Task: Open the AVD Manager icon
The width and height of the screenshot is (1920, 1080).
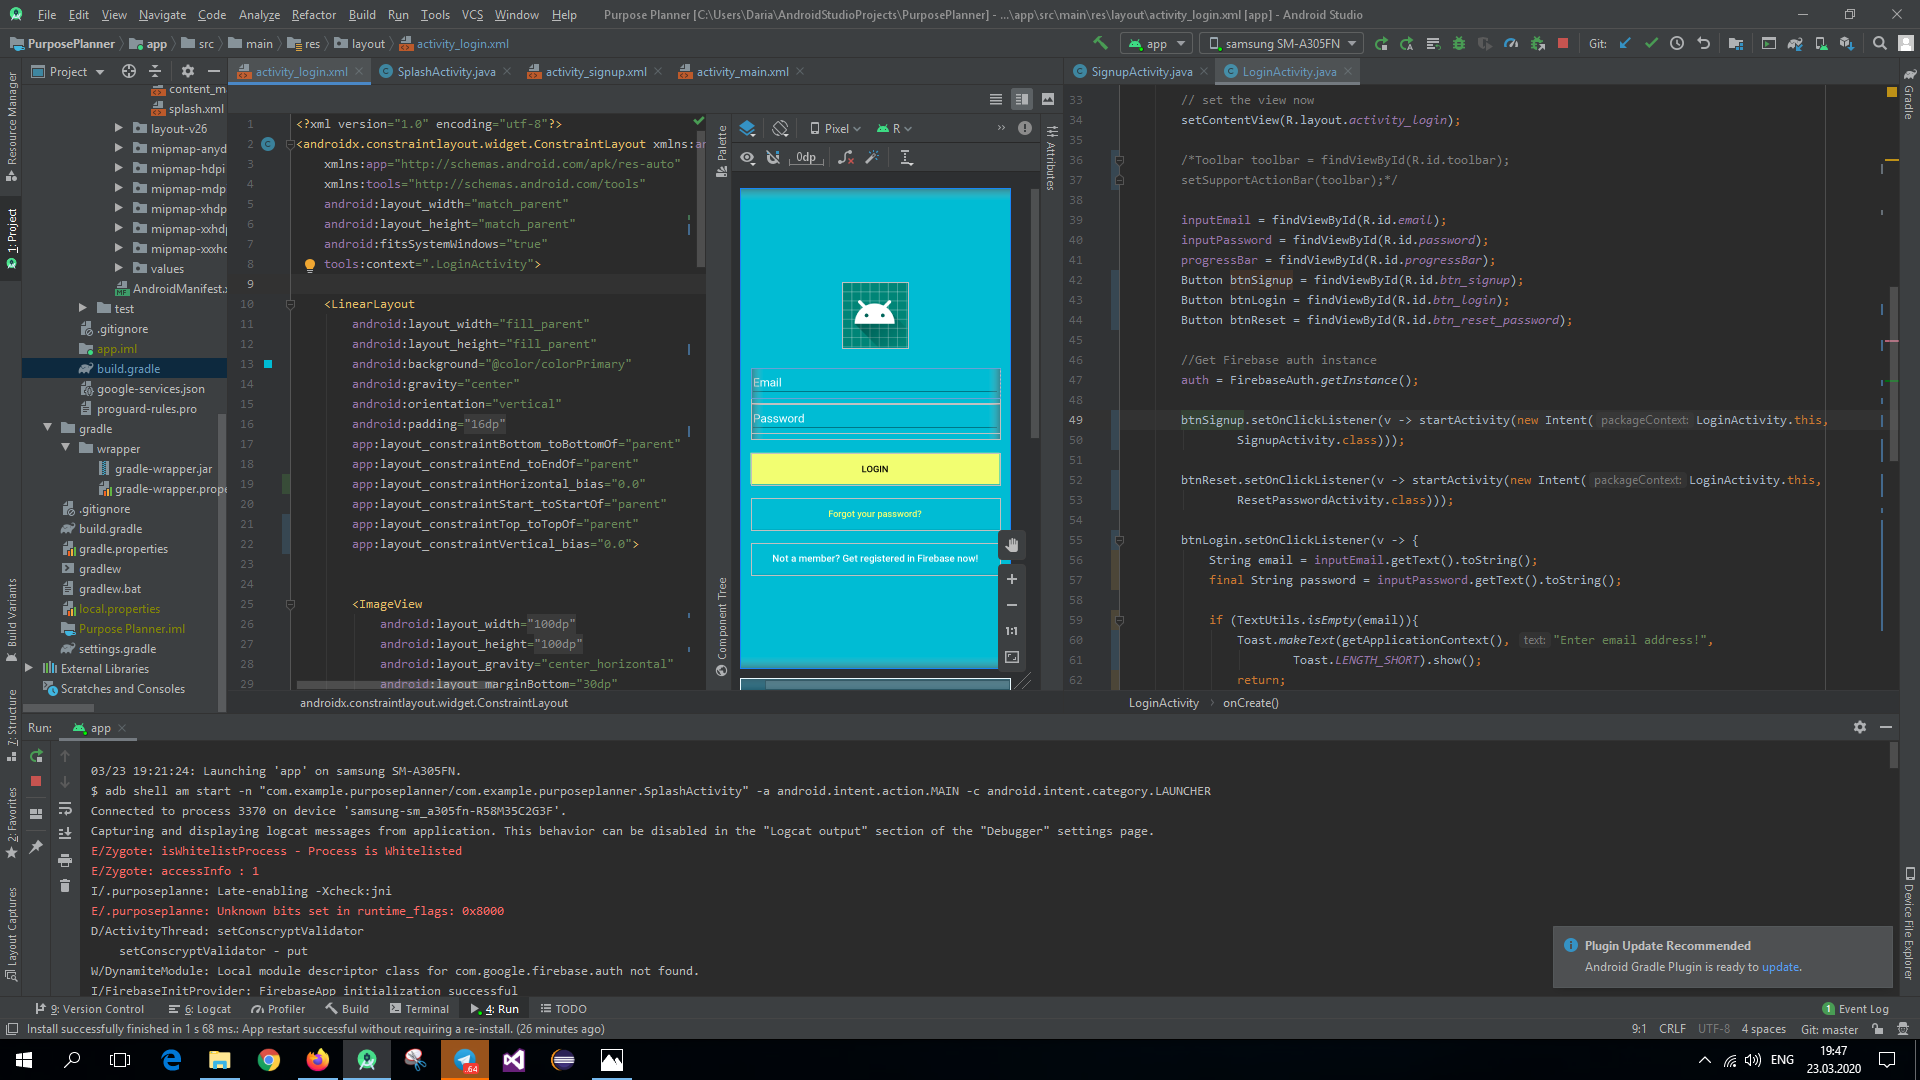Action: click(1821, 43)
